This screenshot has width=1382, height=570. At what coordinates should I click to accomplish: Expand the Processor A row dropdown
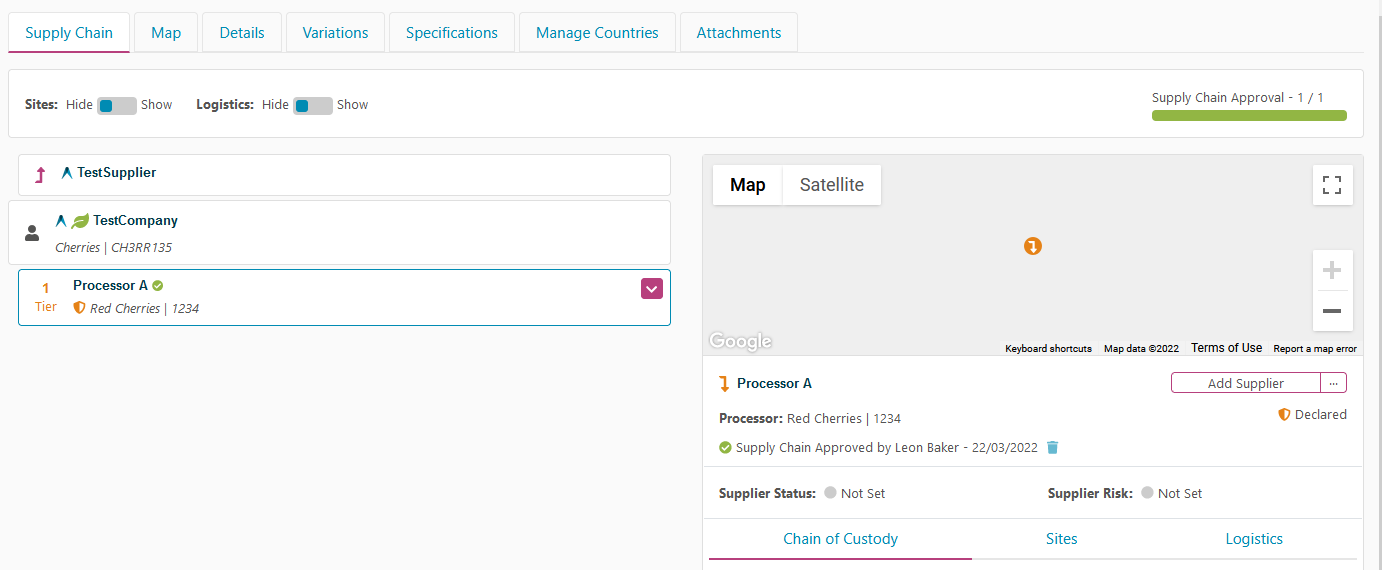651,288
